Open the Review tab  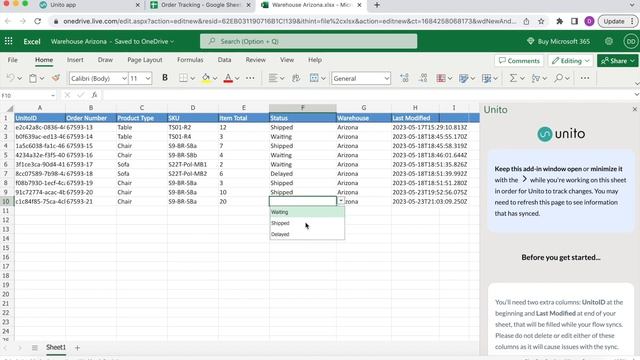coord(256,60)
